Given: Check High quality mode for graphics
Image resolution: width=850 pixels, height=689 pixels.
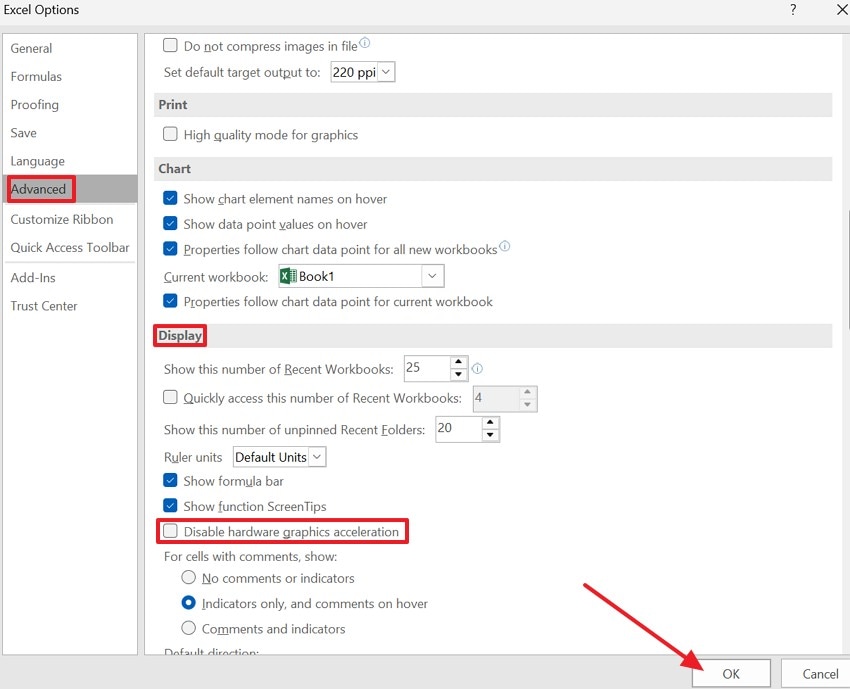Looking at the screenshot, I should [170, 134].
